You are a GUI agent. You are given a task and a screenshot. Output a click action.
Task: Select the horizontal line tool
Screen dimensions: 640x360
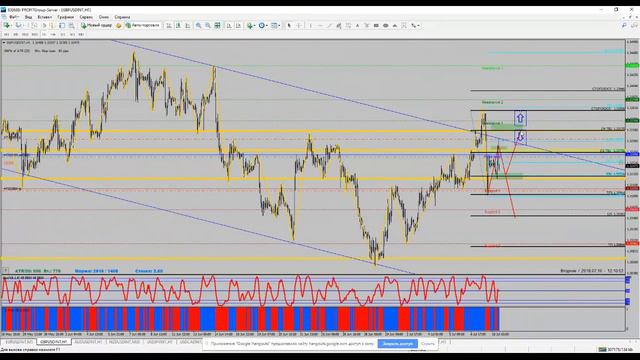320,25
